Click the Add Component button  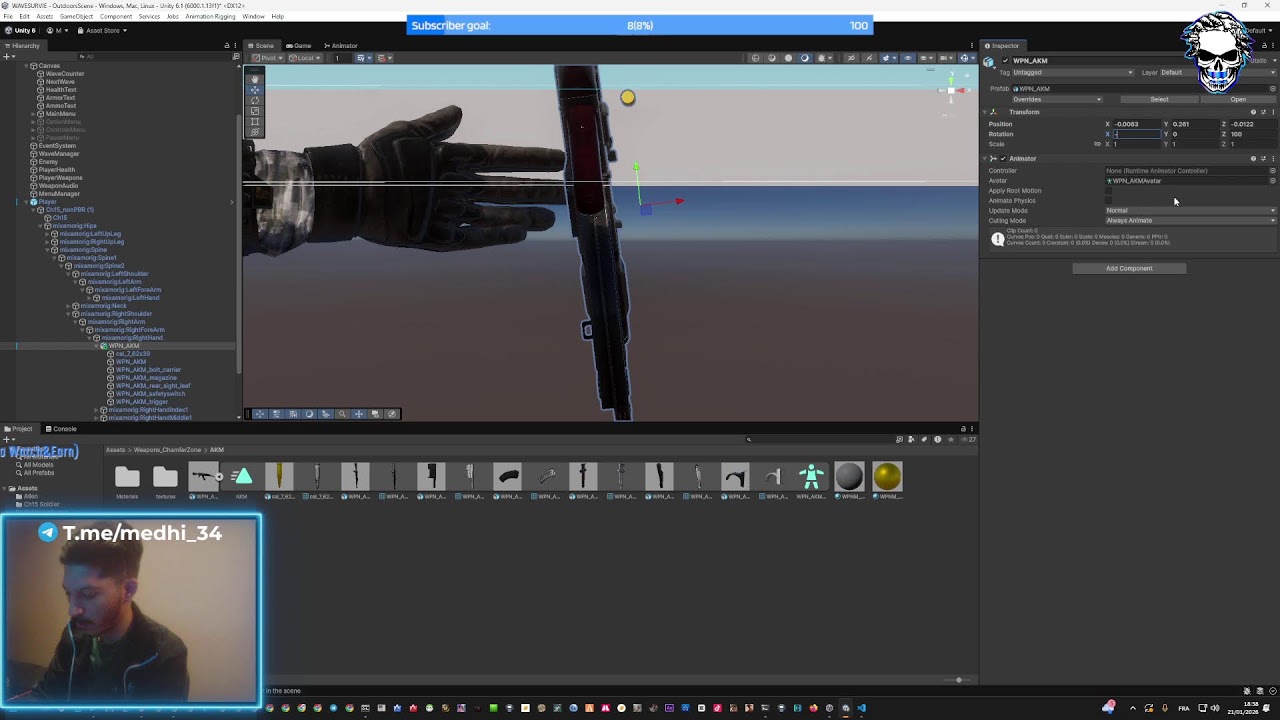click(x=1129, y=268)
